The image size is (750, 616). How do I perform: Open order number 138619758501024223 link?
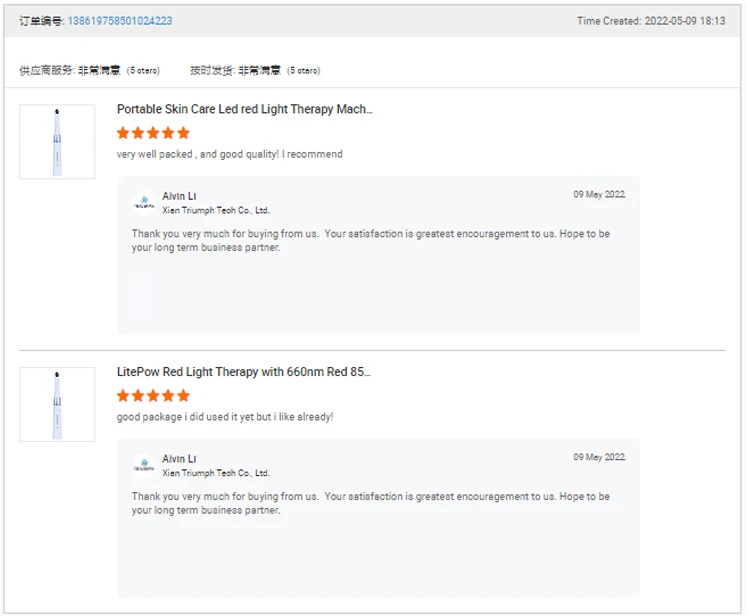[x=119, y=21]
